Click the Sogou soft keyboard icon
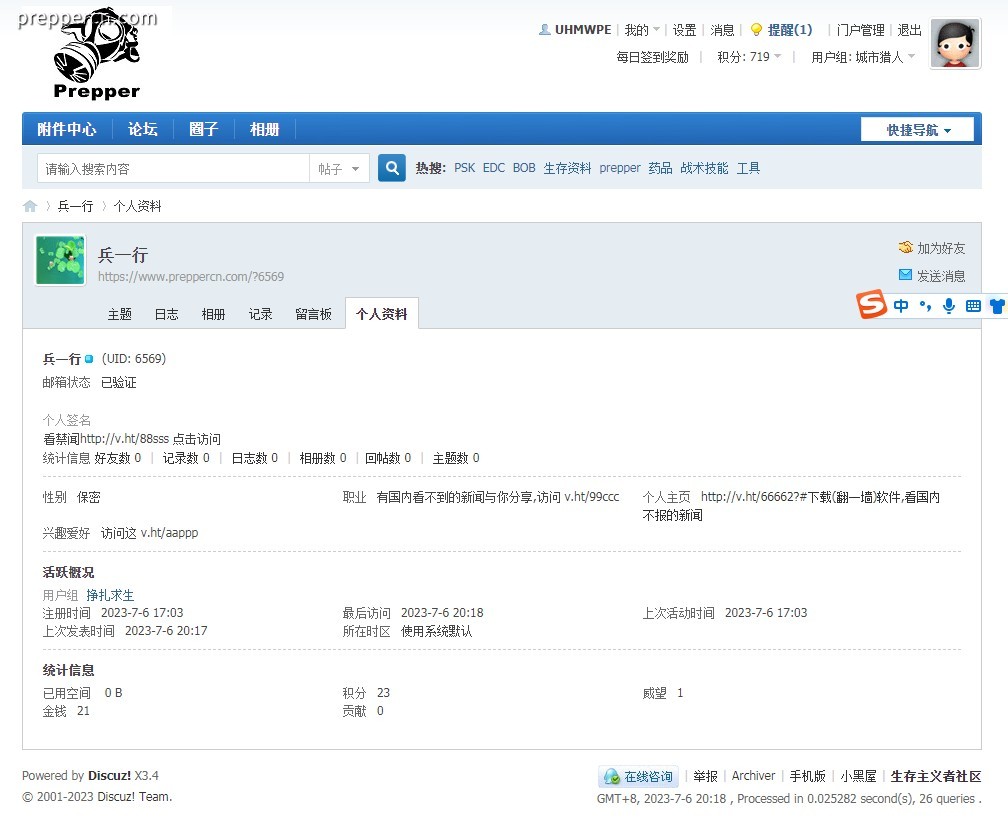 click(x=973, y=306)
